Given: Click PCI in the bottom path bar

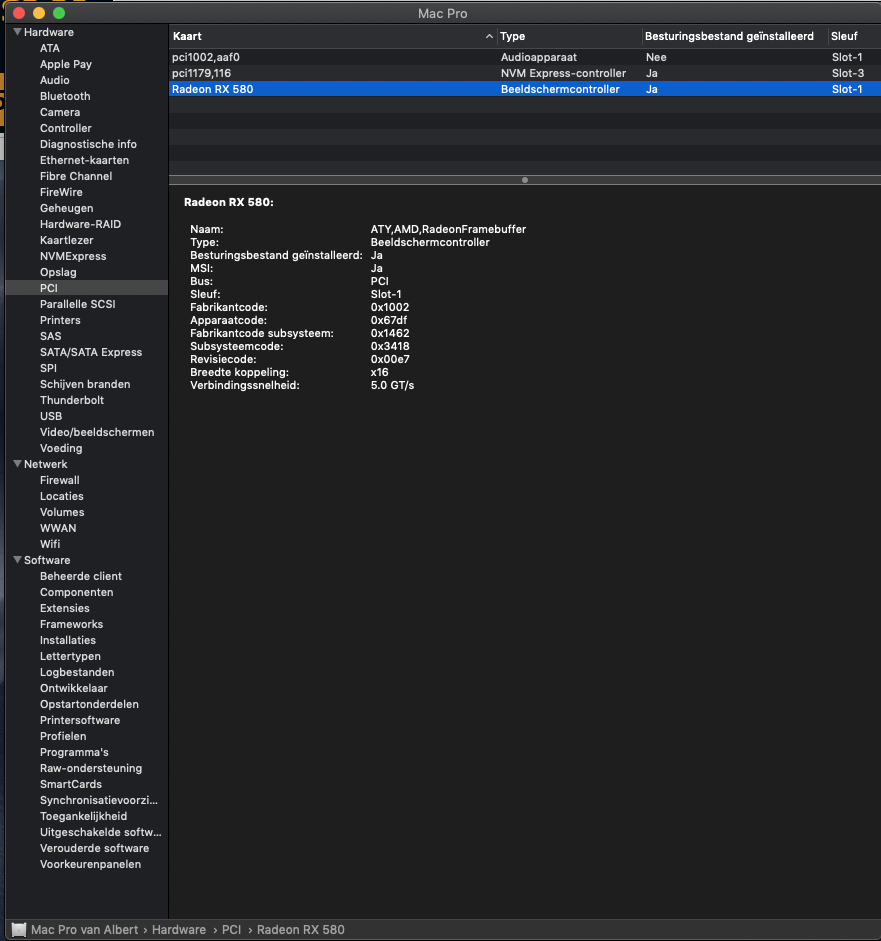Looking at the screenshot, I should click(x=232, y=930).
